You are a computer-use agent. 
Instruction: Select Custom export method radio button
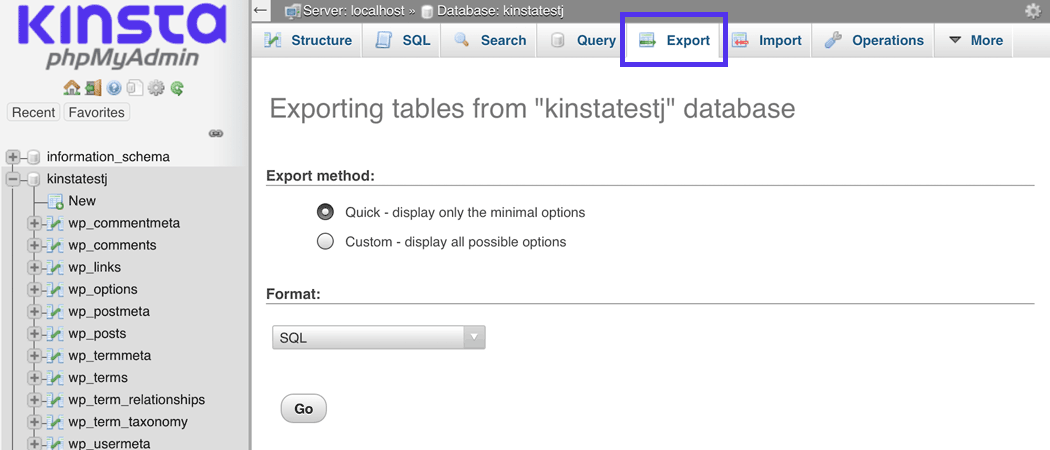[325, 241]
